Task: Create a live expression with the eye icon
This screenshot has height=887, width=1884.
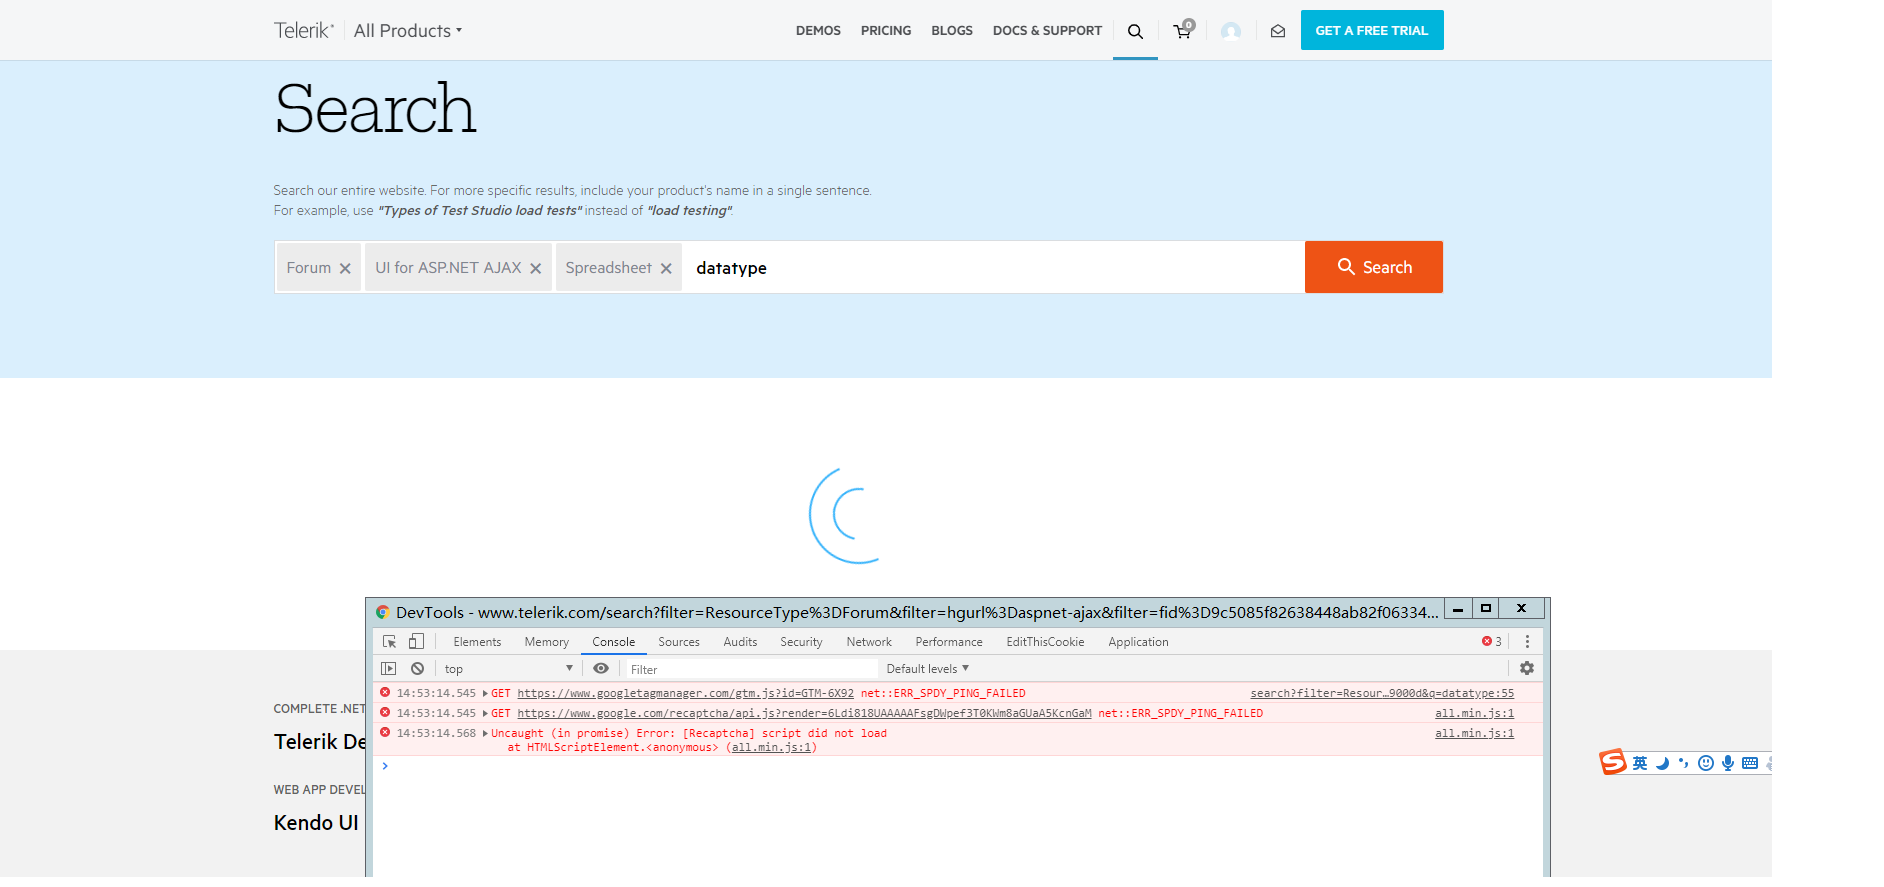Action: pyautogui.click(x=601, y=669)
